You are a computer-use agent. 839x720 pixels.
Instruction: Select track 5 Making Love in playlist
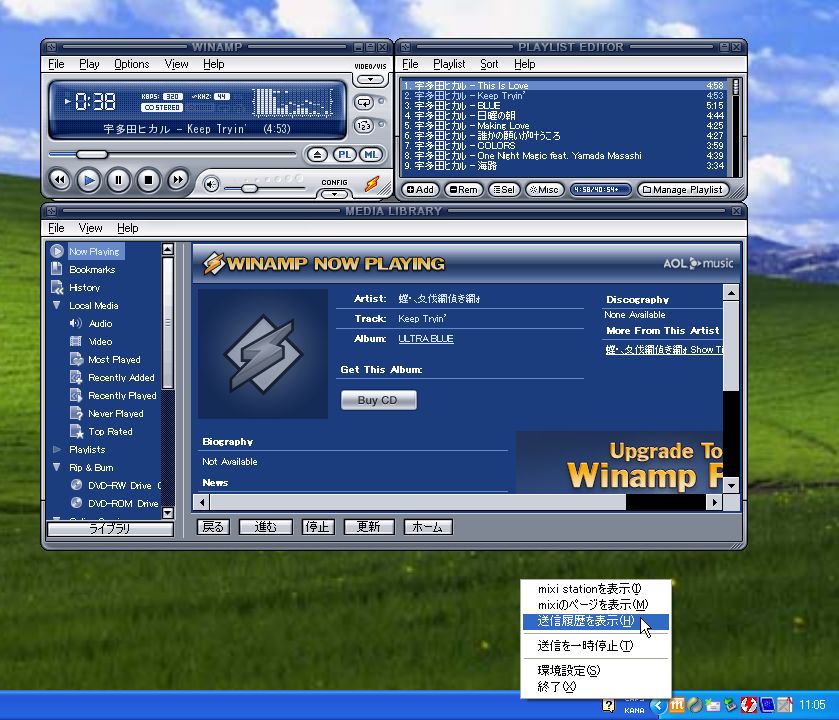point(563,126)
